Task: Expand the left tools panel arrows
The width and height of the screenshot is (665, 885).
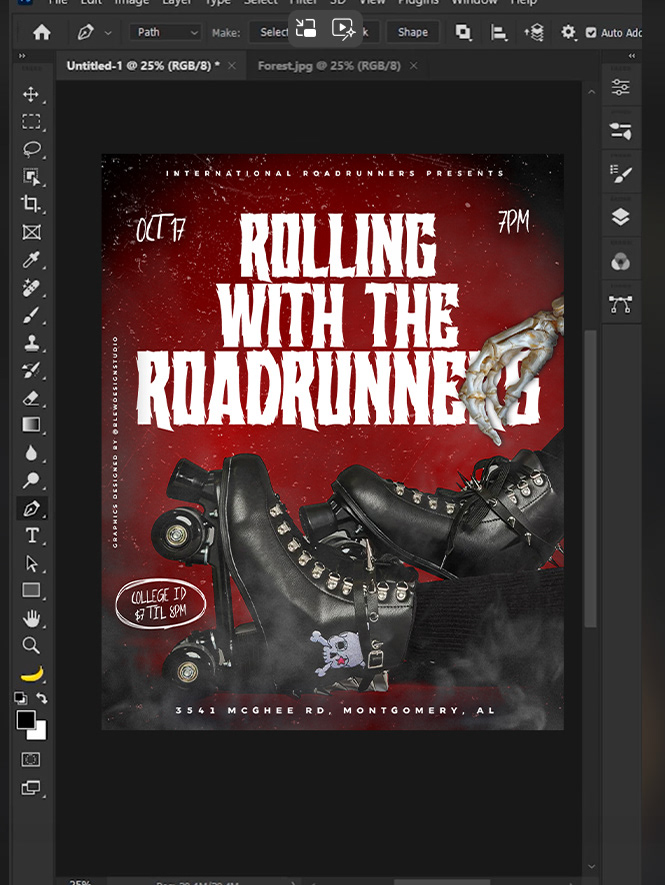Action: point(23,56)
